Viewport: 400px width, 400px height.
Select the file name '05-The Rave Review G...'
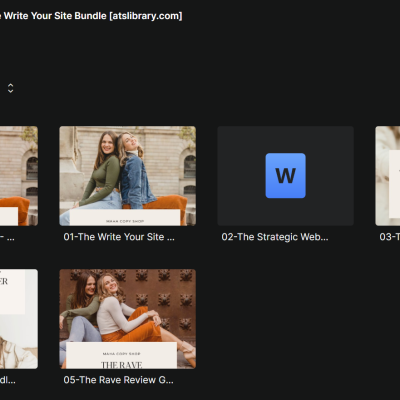tap(118, 380)
